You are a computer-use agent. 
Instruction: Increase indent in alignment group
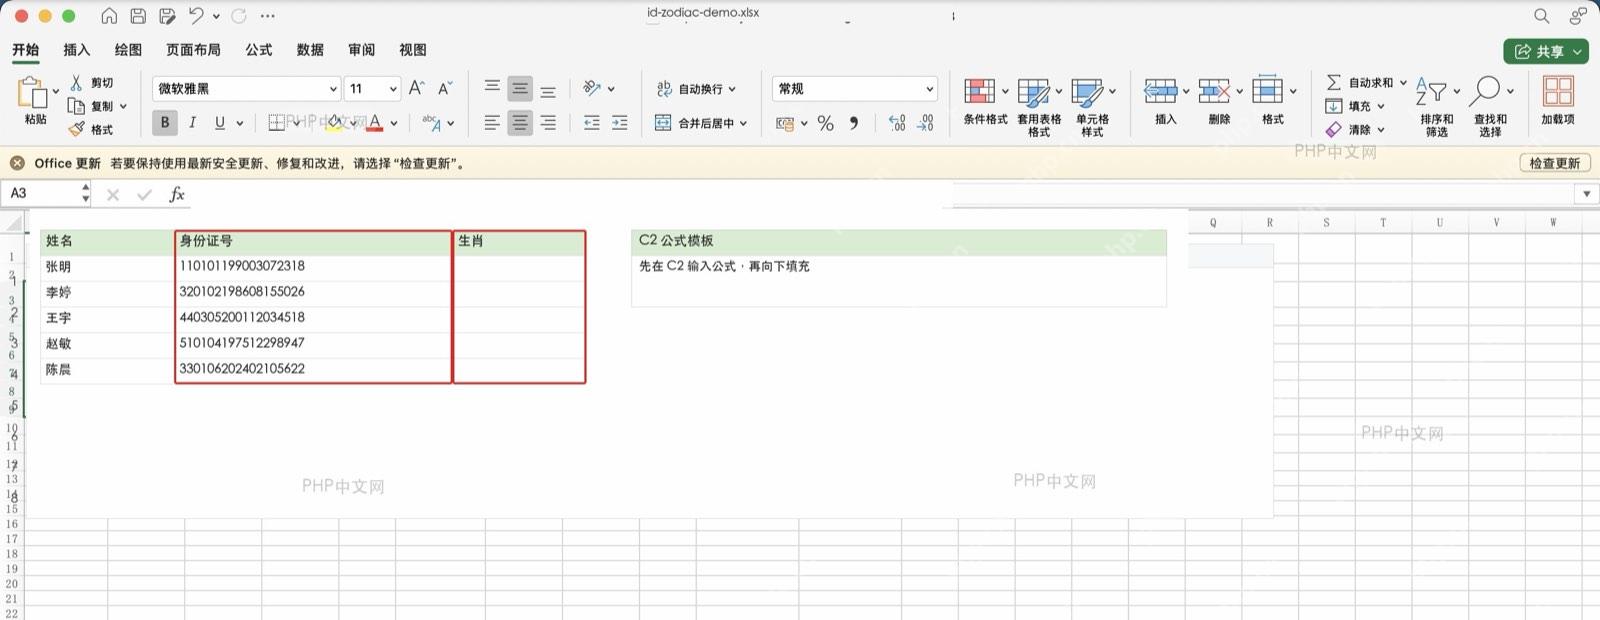pos(620,123)
